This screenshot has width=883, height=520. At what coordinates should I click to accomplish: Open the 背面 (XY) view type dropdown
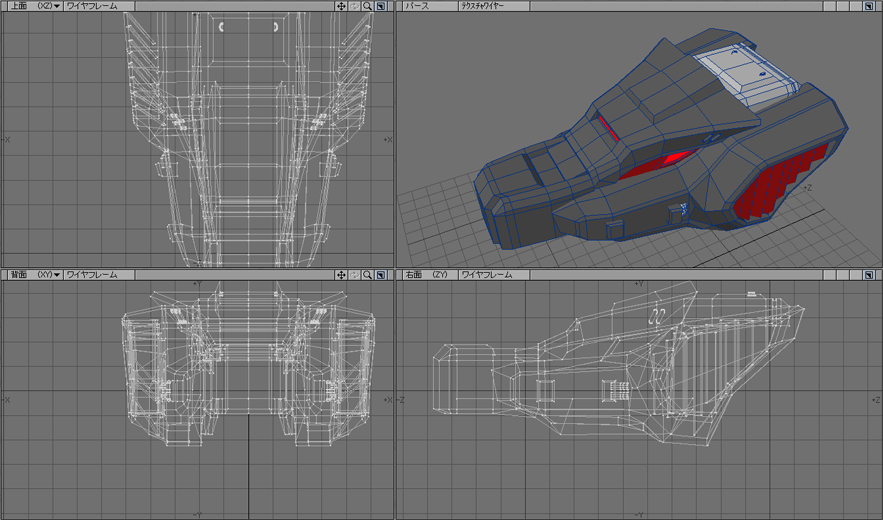[33, 274]
